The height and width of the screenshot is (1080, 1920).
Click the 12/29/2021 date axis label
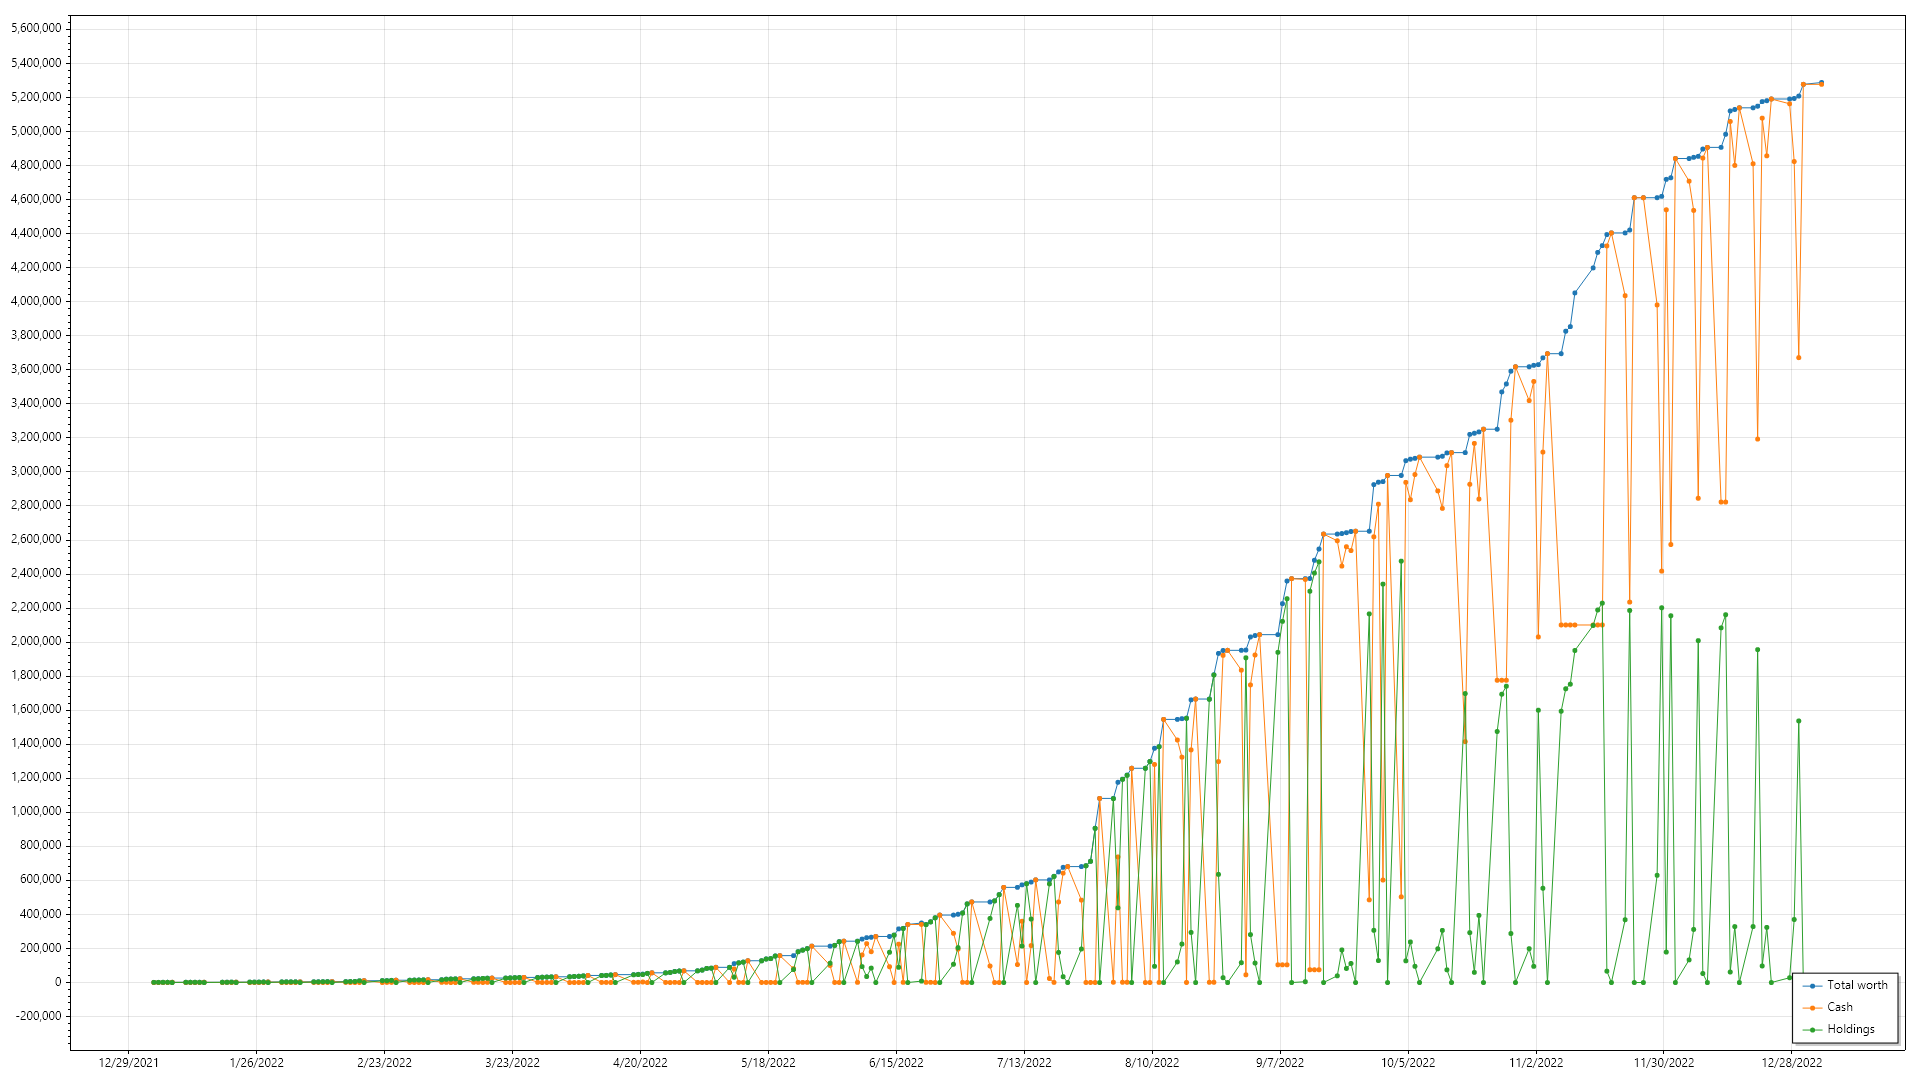click(x=128, y=1063)
